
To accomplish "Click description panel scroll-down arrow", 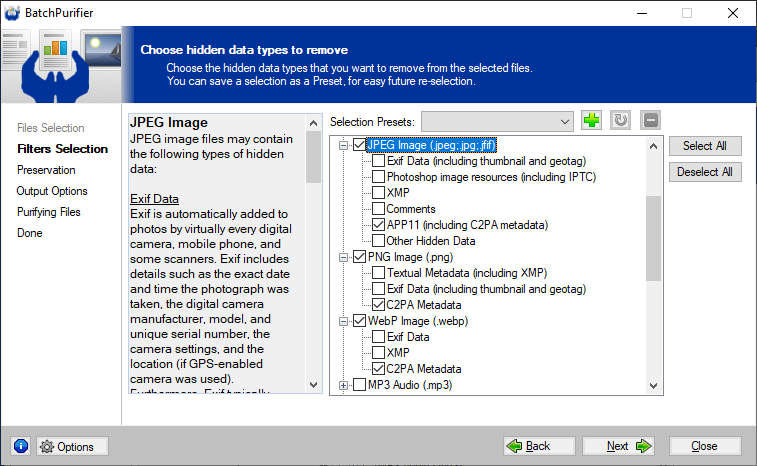I will pyautogui.click(x=313, y=385).
